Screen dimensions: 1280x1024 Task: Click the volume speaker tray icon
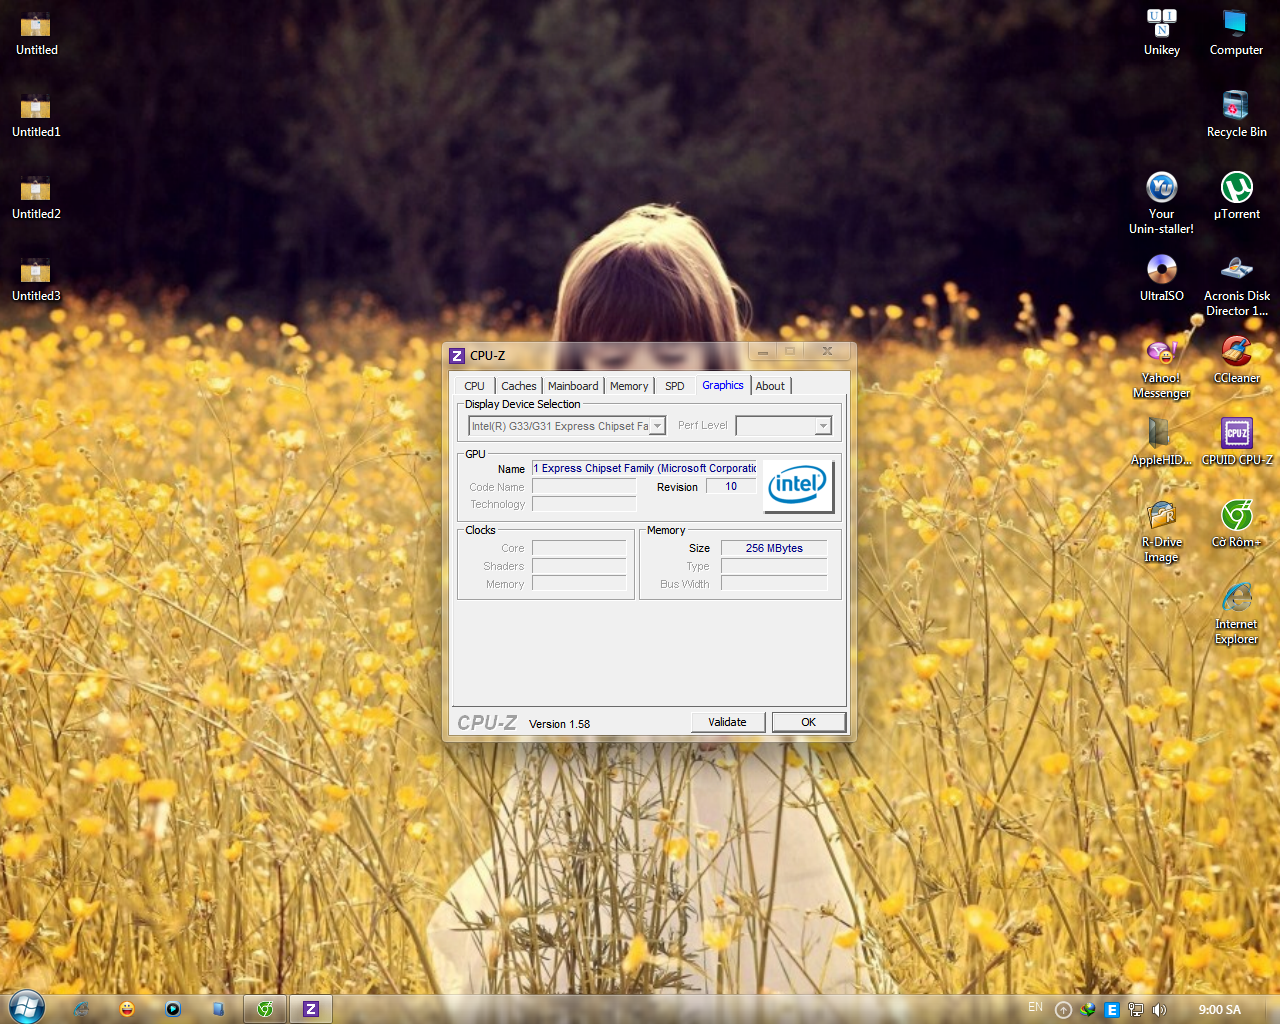[1159, 1010]
